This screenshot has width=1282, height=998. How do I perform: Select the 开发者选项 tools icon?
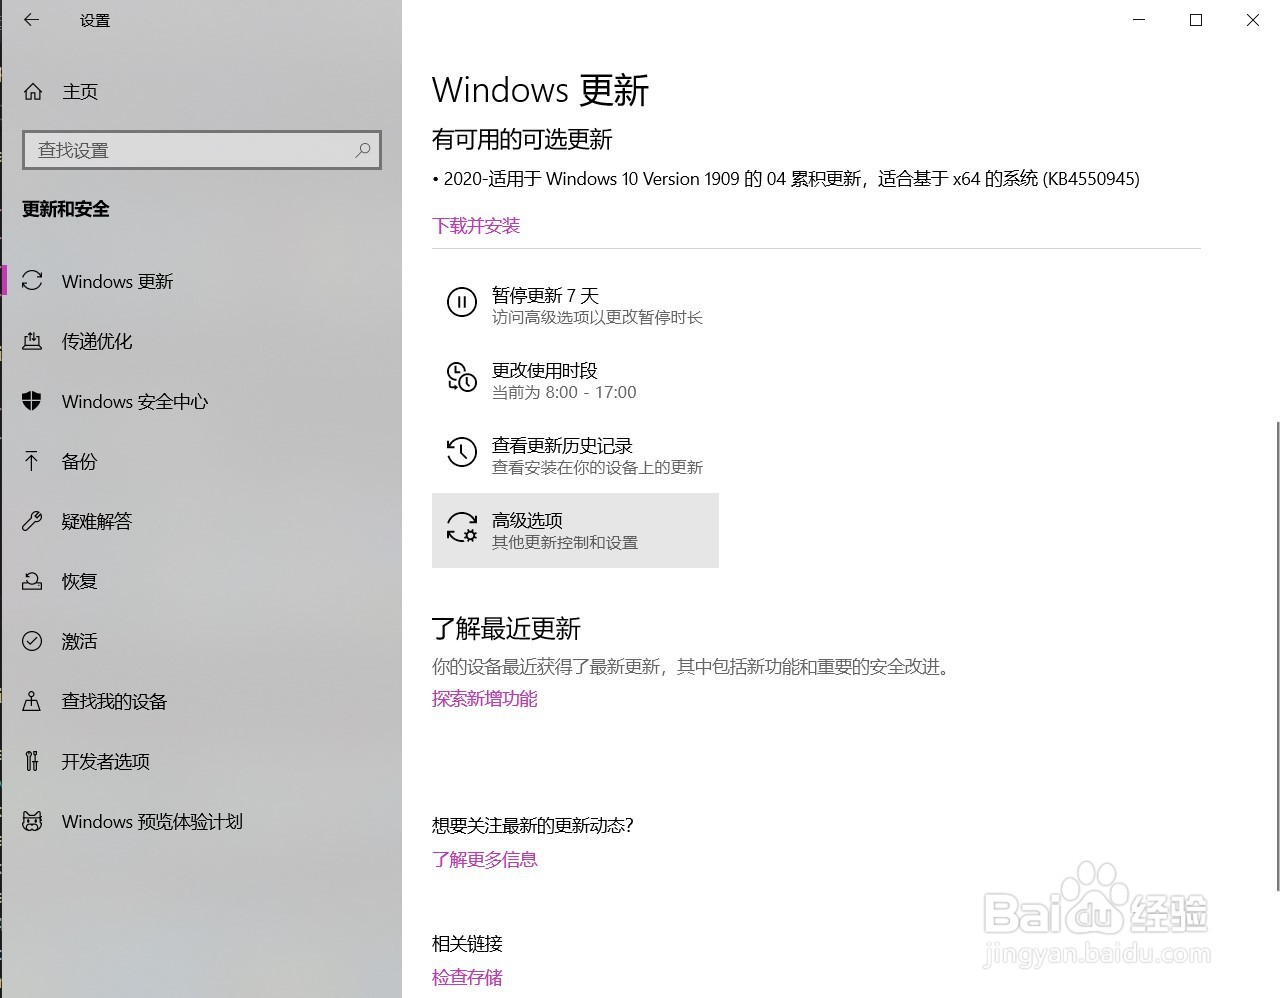[32, 761]
